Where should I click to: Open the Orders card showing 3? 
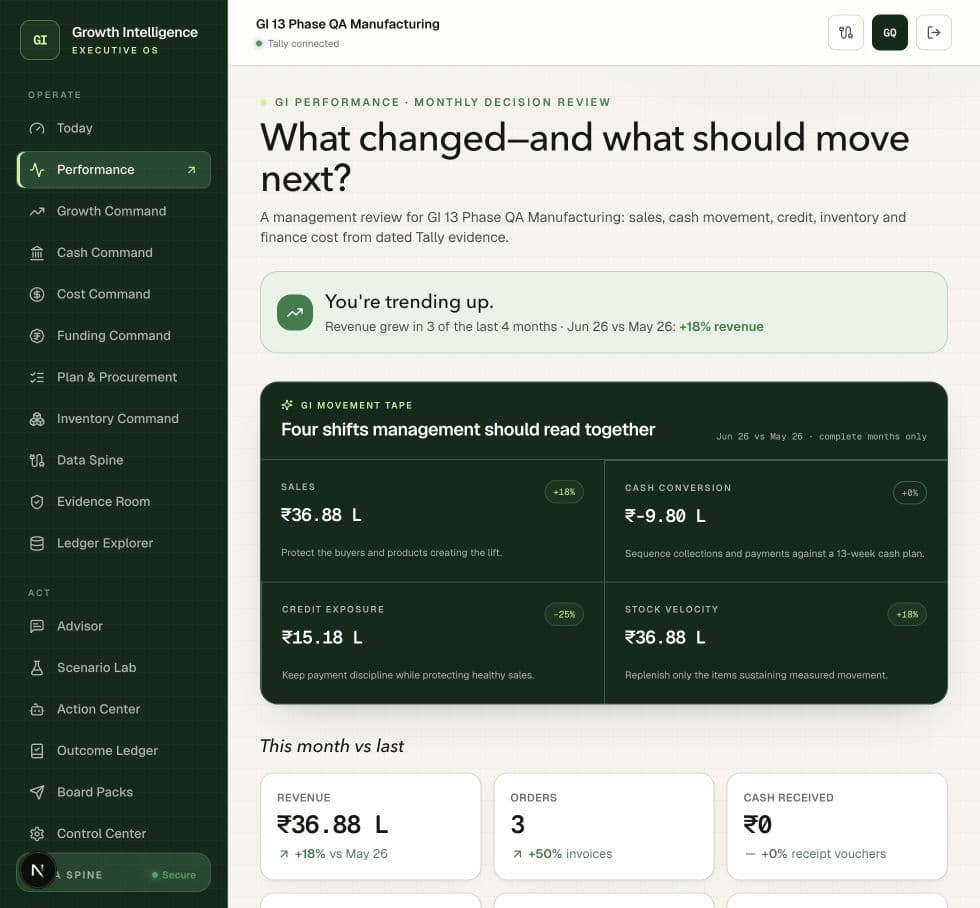pyautogui.click(x=604, y=826)
